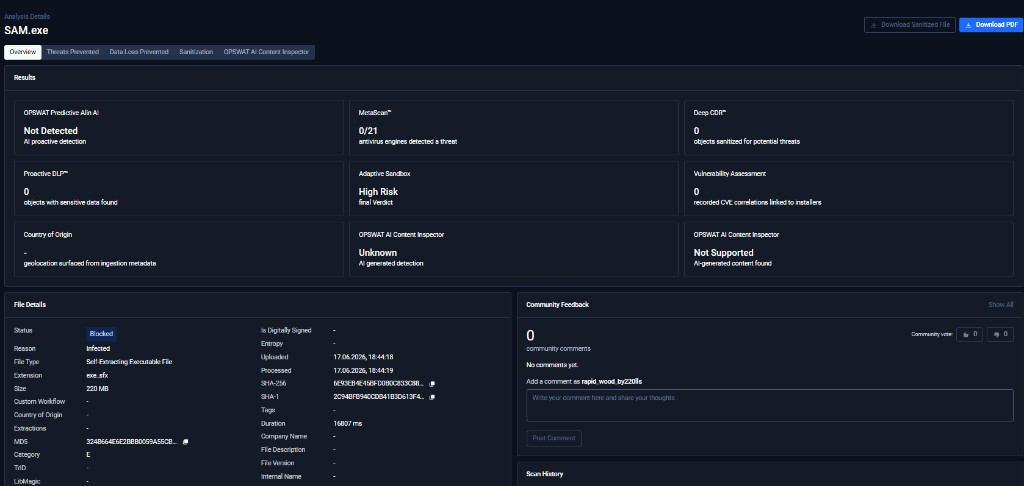Open Show All community feedback

click(x=1000, y=304)
